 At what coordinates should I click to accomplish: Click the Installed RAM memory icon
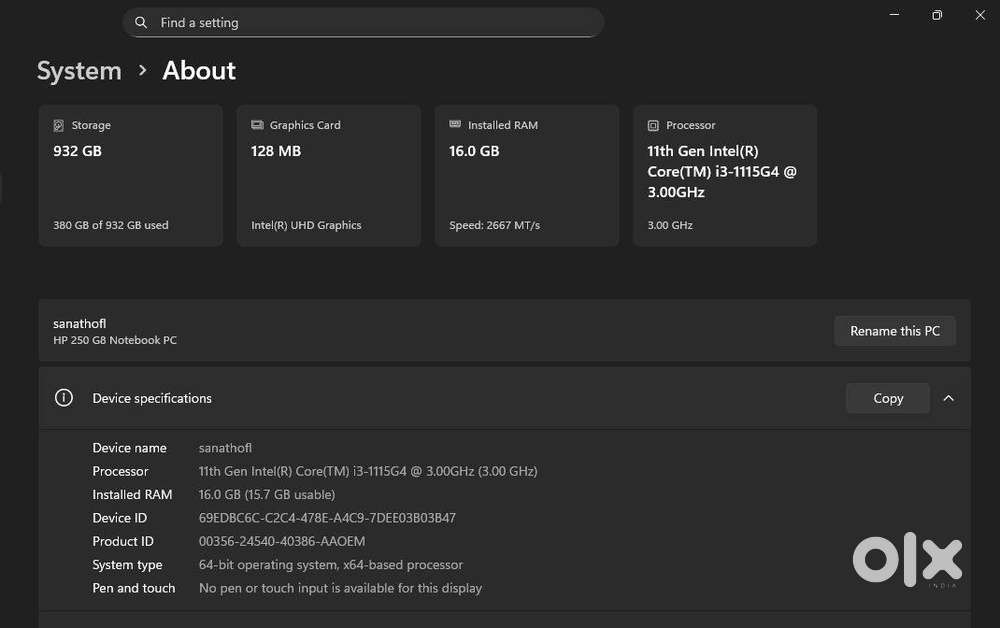[455, 126]
